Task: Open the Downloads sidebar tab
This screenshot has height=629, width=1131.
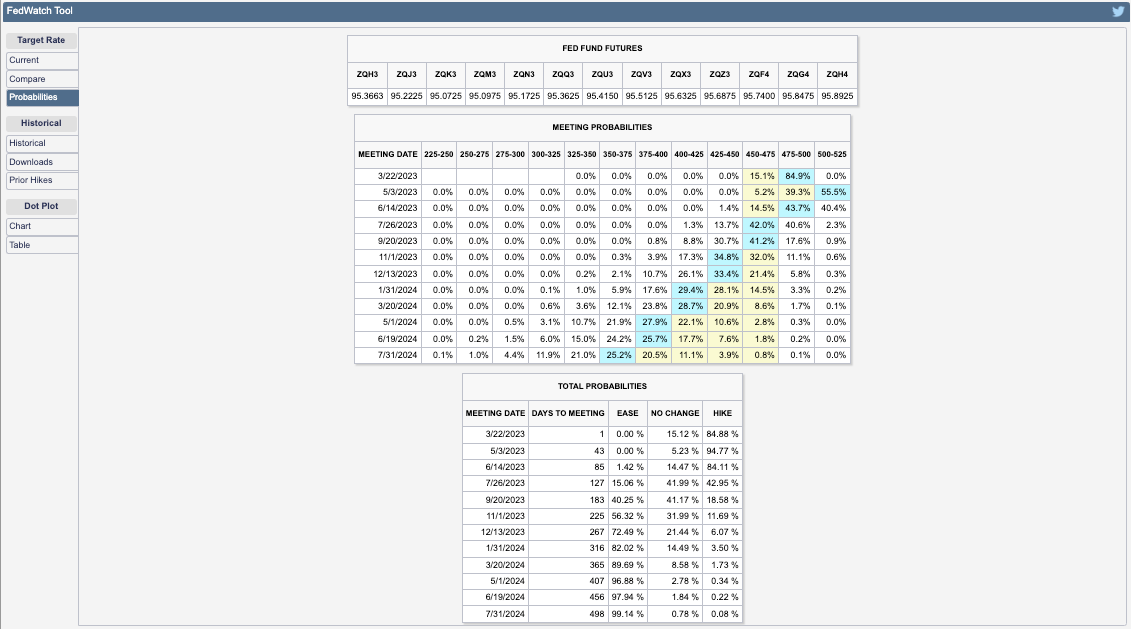Action: [42, 162]
